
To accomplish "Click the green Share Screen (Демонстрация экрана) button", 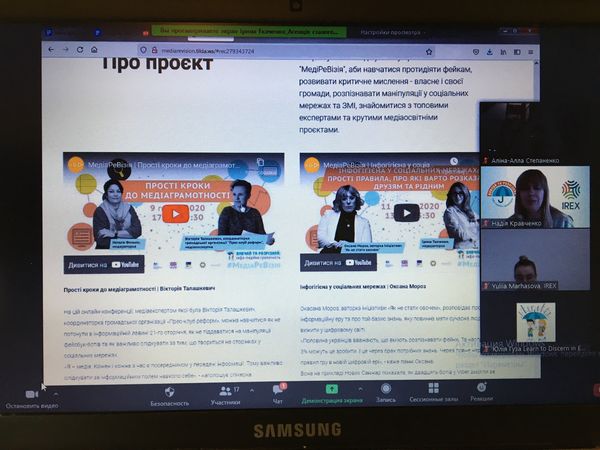I will [x=331, y=390].
